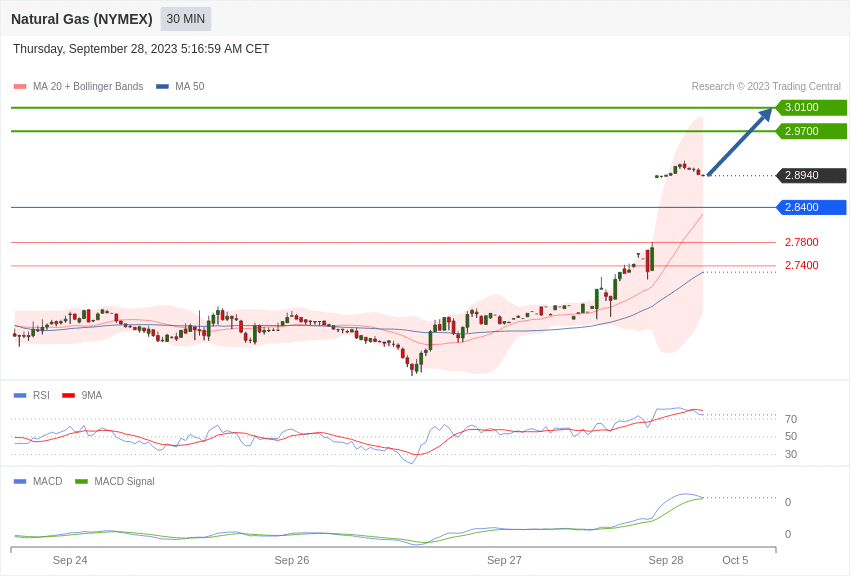Click the black 2.8940 current price tag
This screenshot has width=850, height=576.
[x=811, y=176]
